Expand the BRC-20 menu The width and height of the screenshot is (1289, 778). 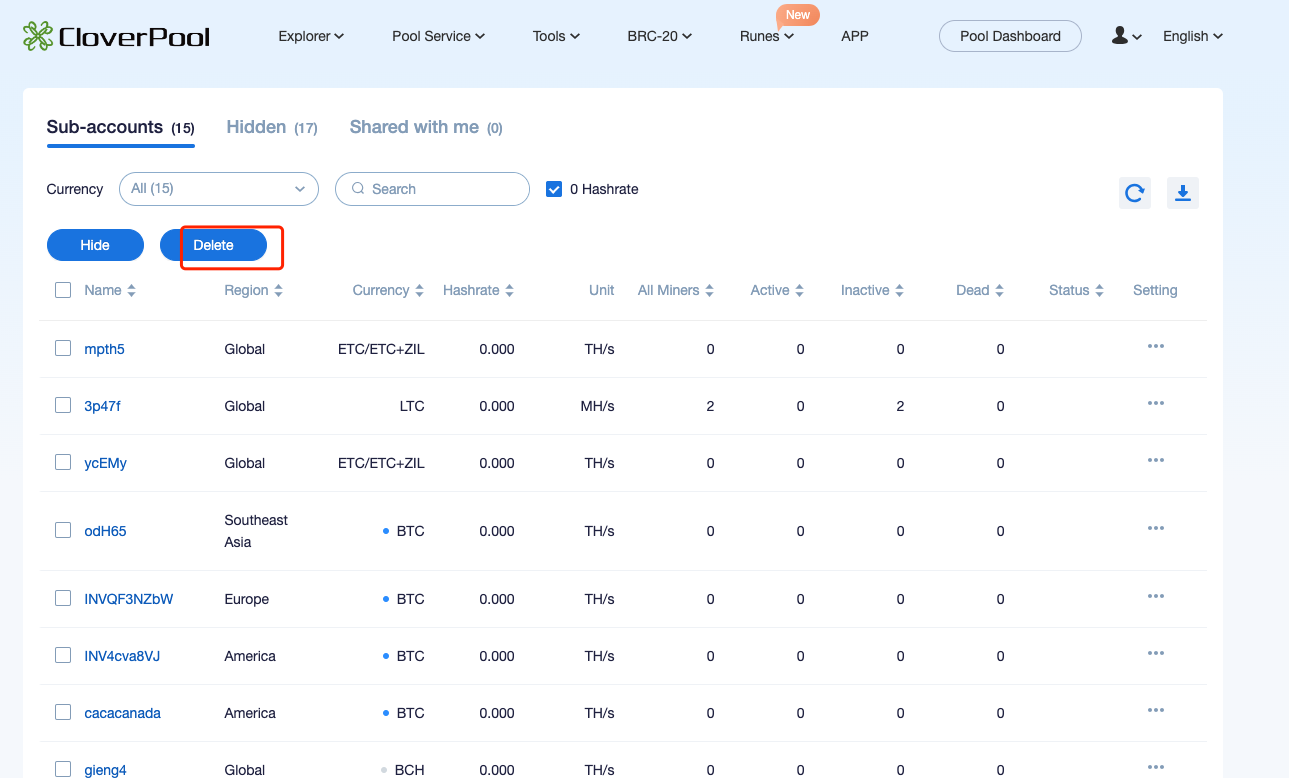(659, 36)
